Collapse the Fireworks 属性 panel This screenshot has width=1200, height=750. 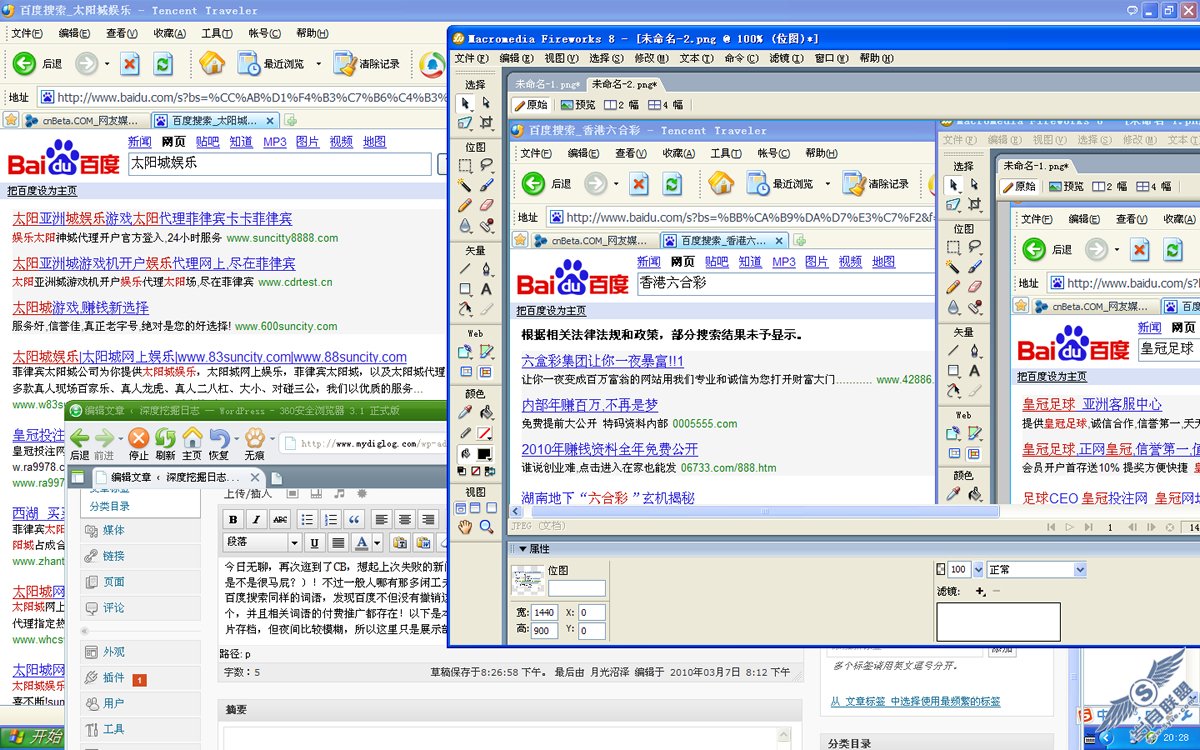521,549
